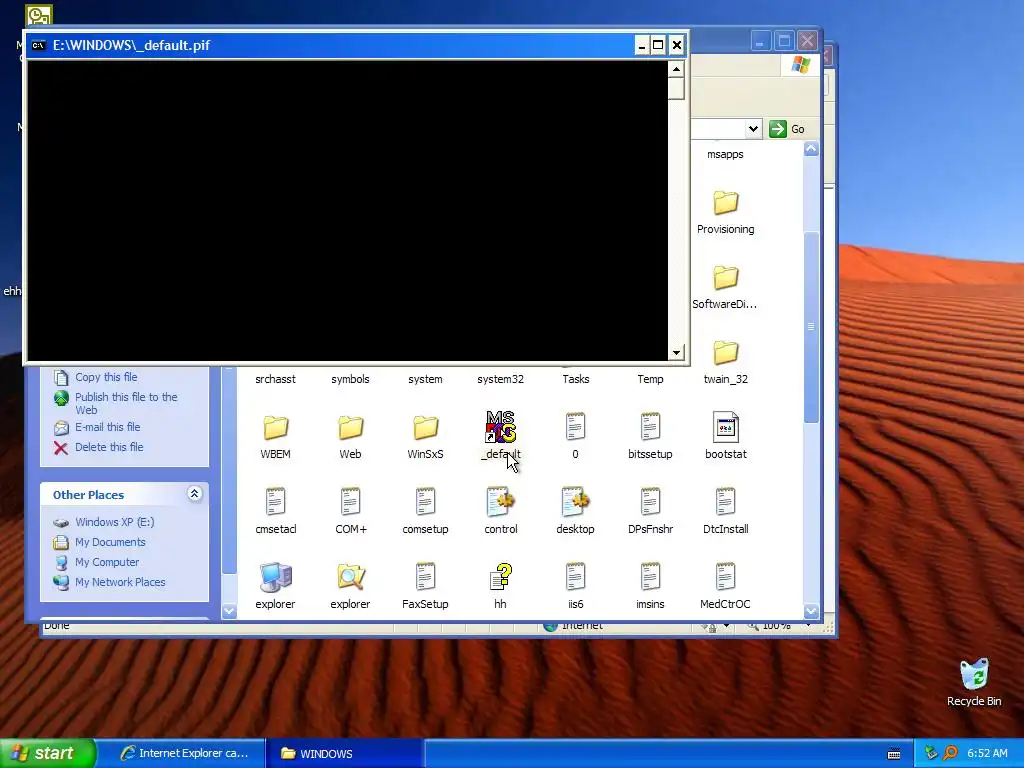Open the WBEM folder icon
The width and height of the screenshot is (1024, 768).
point(275,428)
